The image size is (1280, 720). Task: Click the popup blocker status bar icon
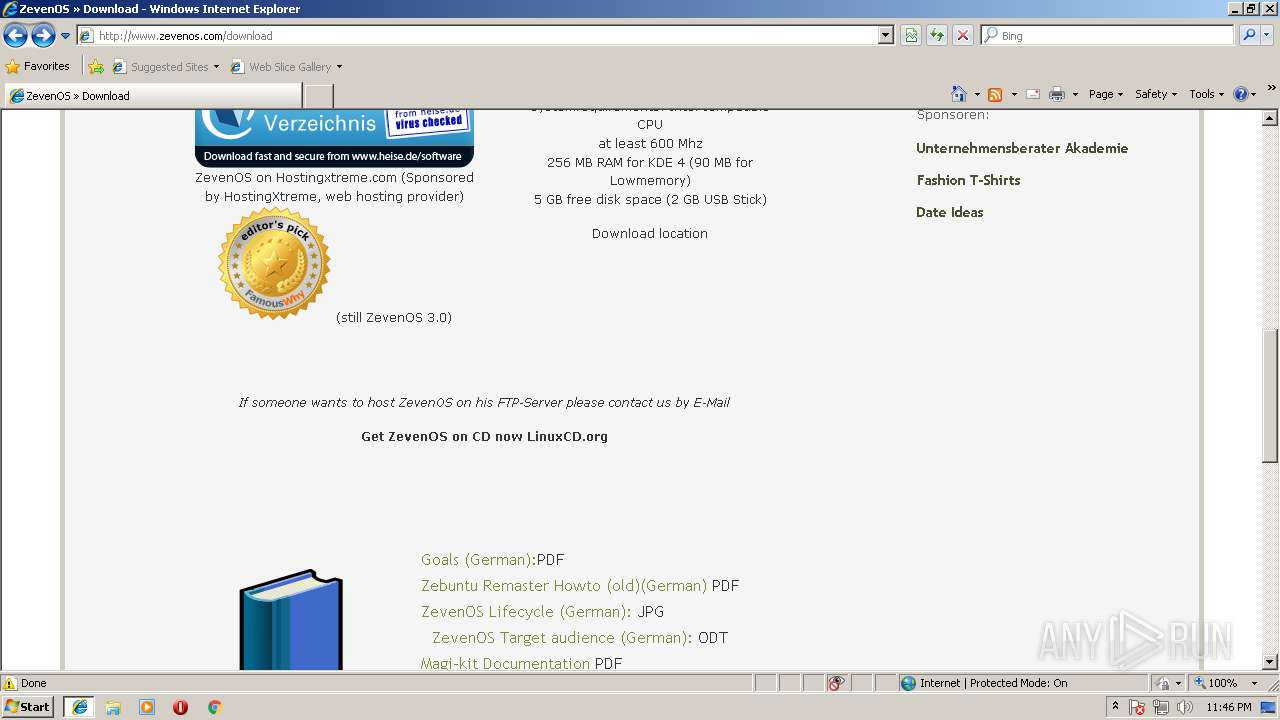click(836, 683)
